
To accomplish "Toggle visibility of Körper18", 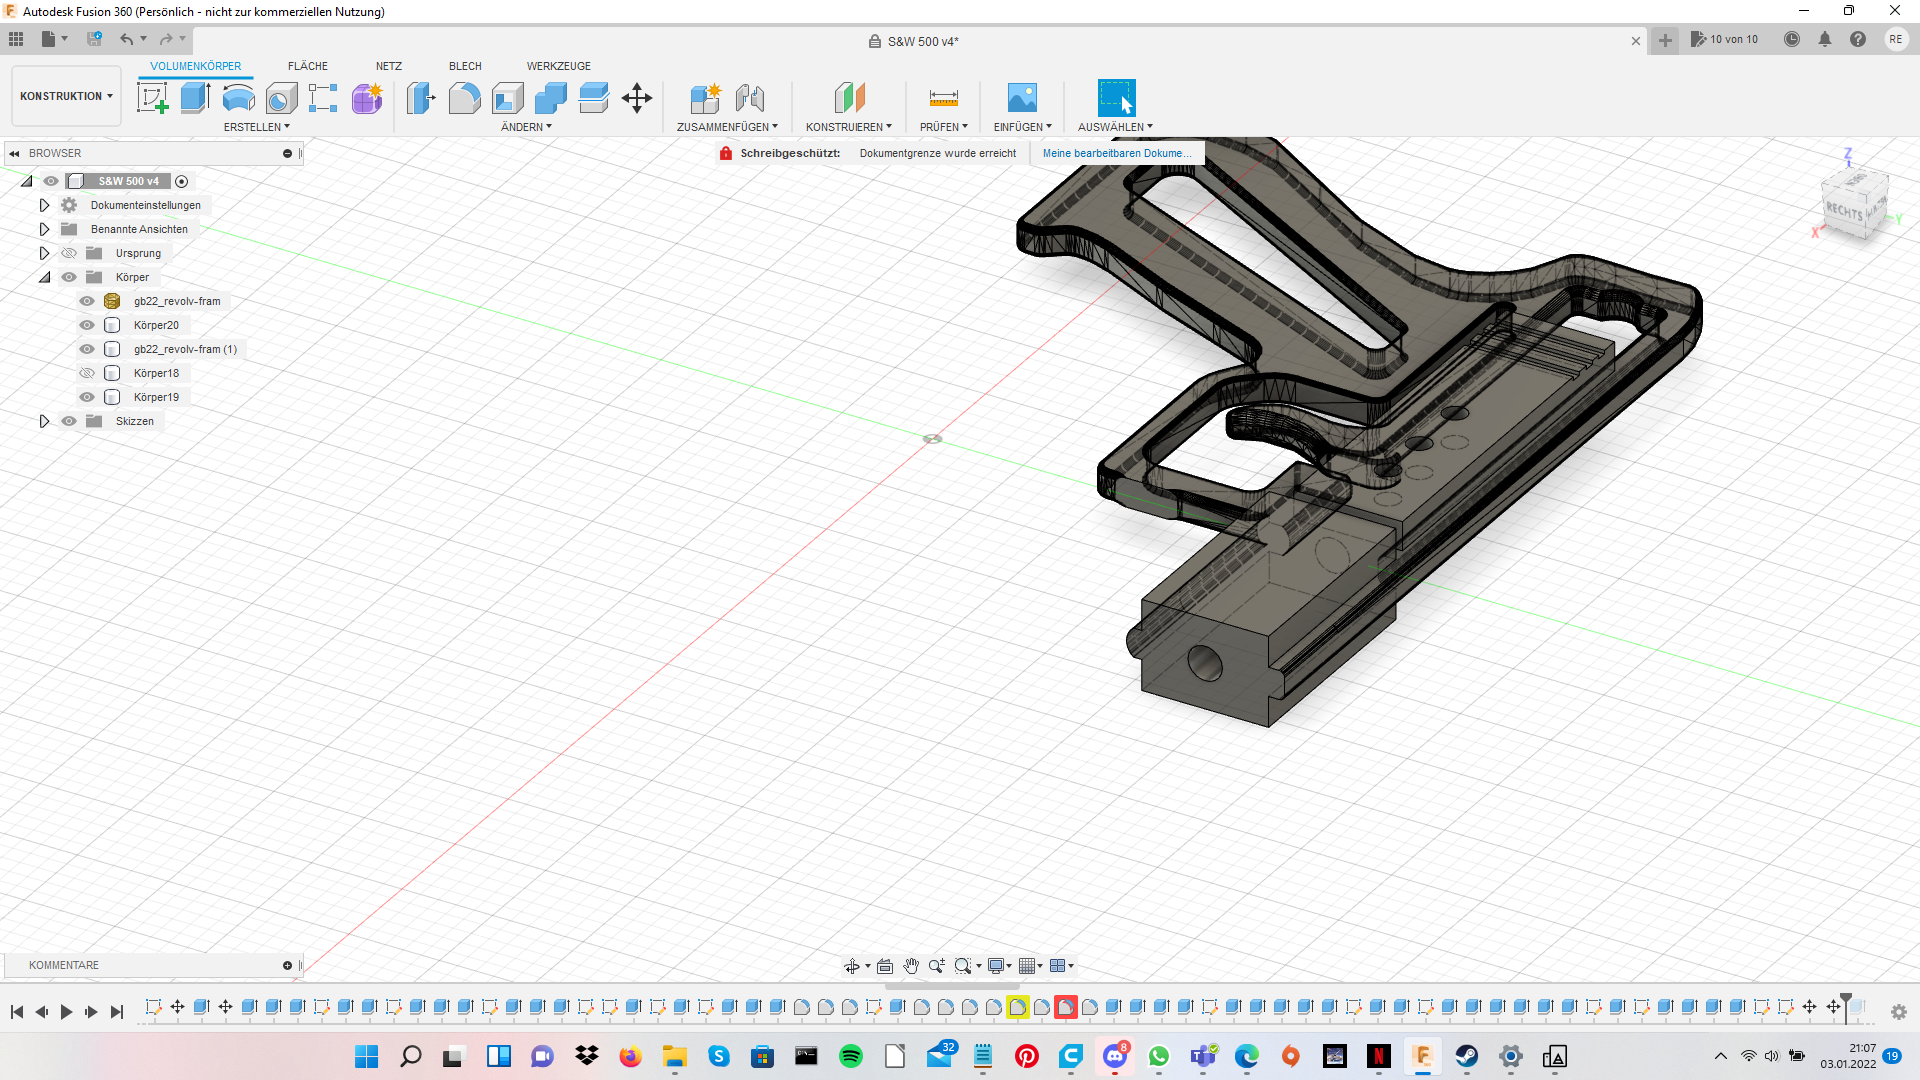I will [87, 372].
